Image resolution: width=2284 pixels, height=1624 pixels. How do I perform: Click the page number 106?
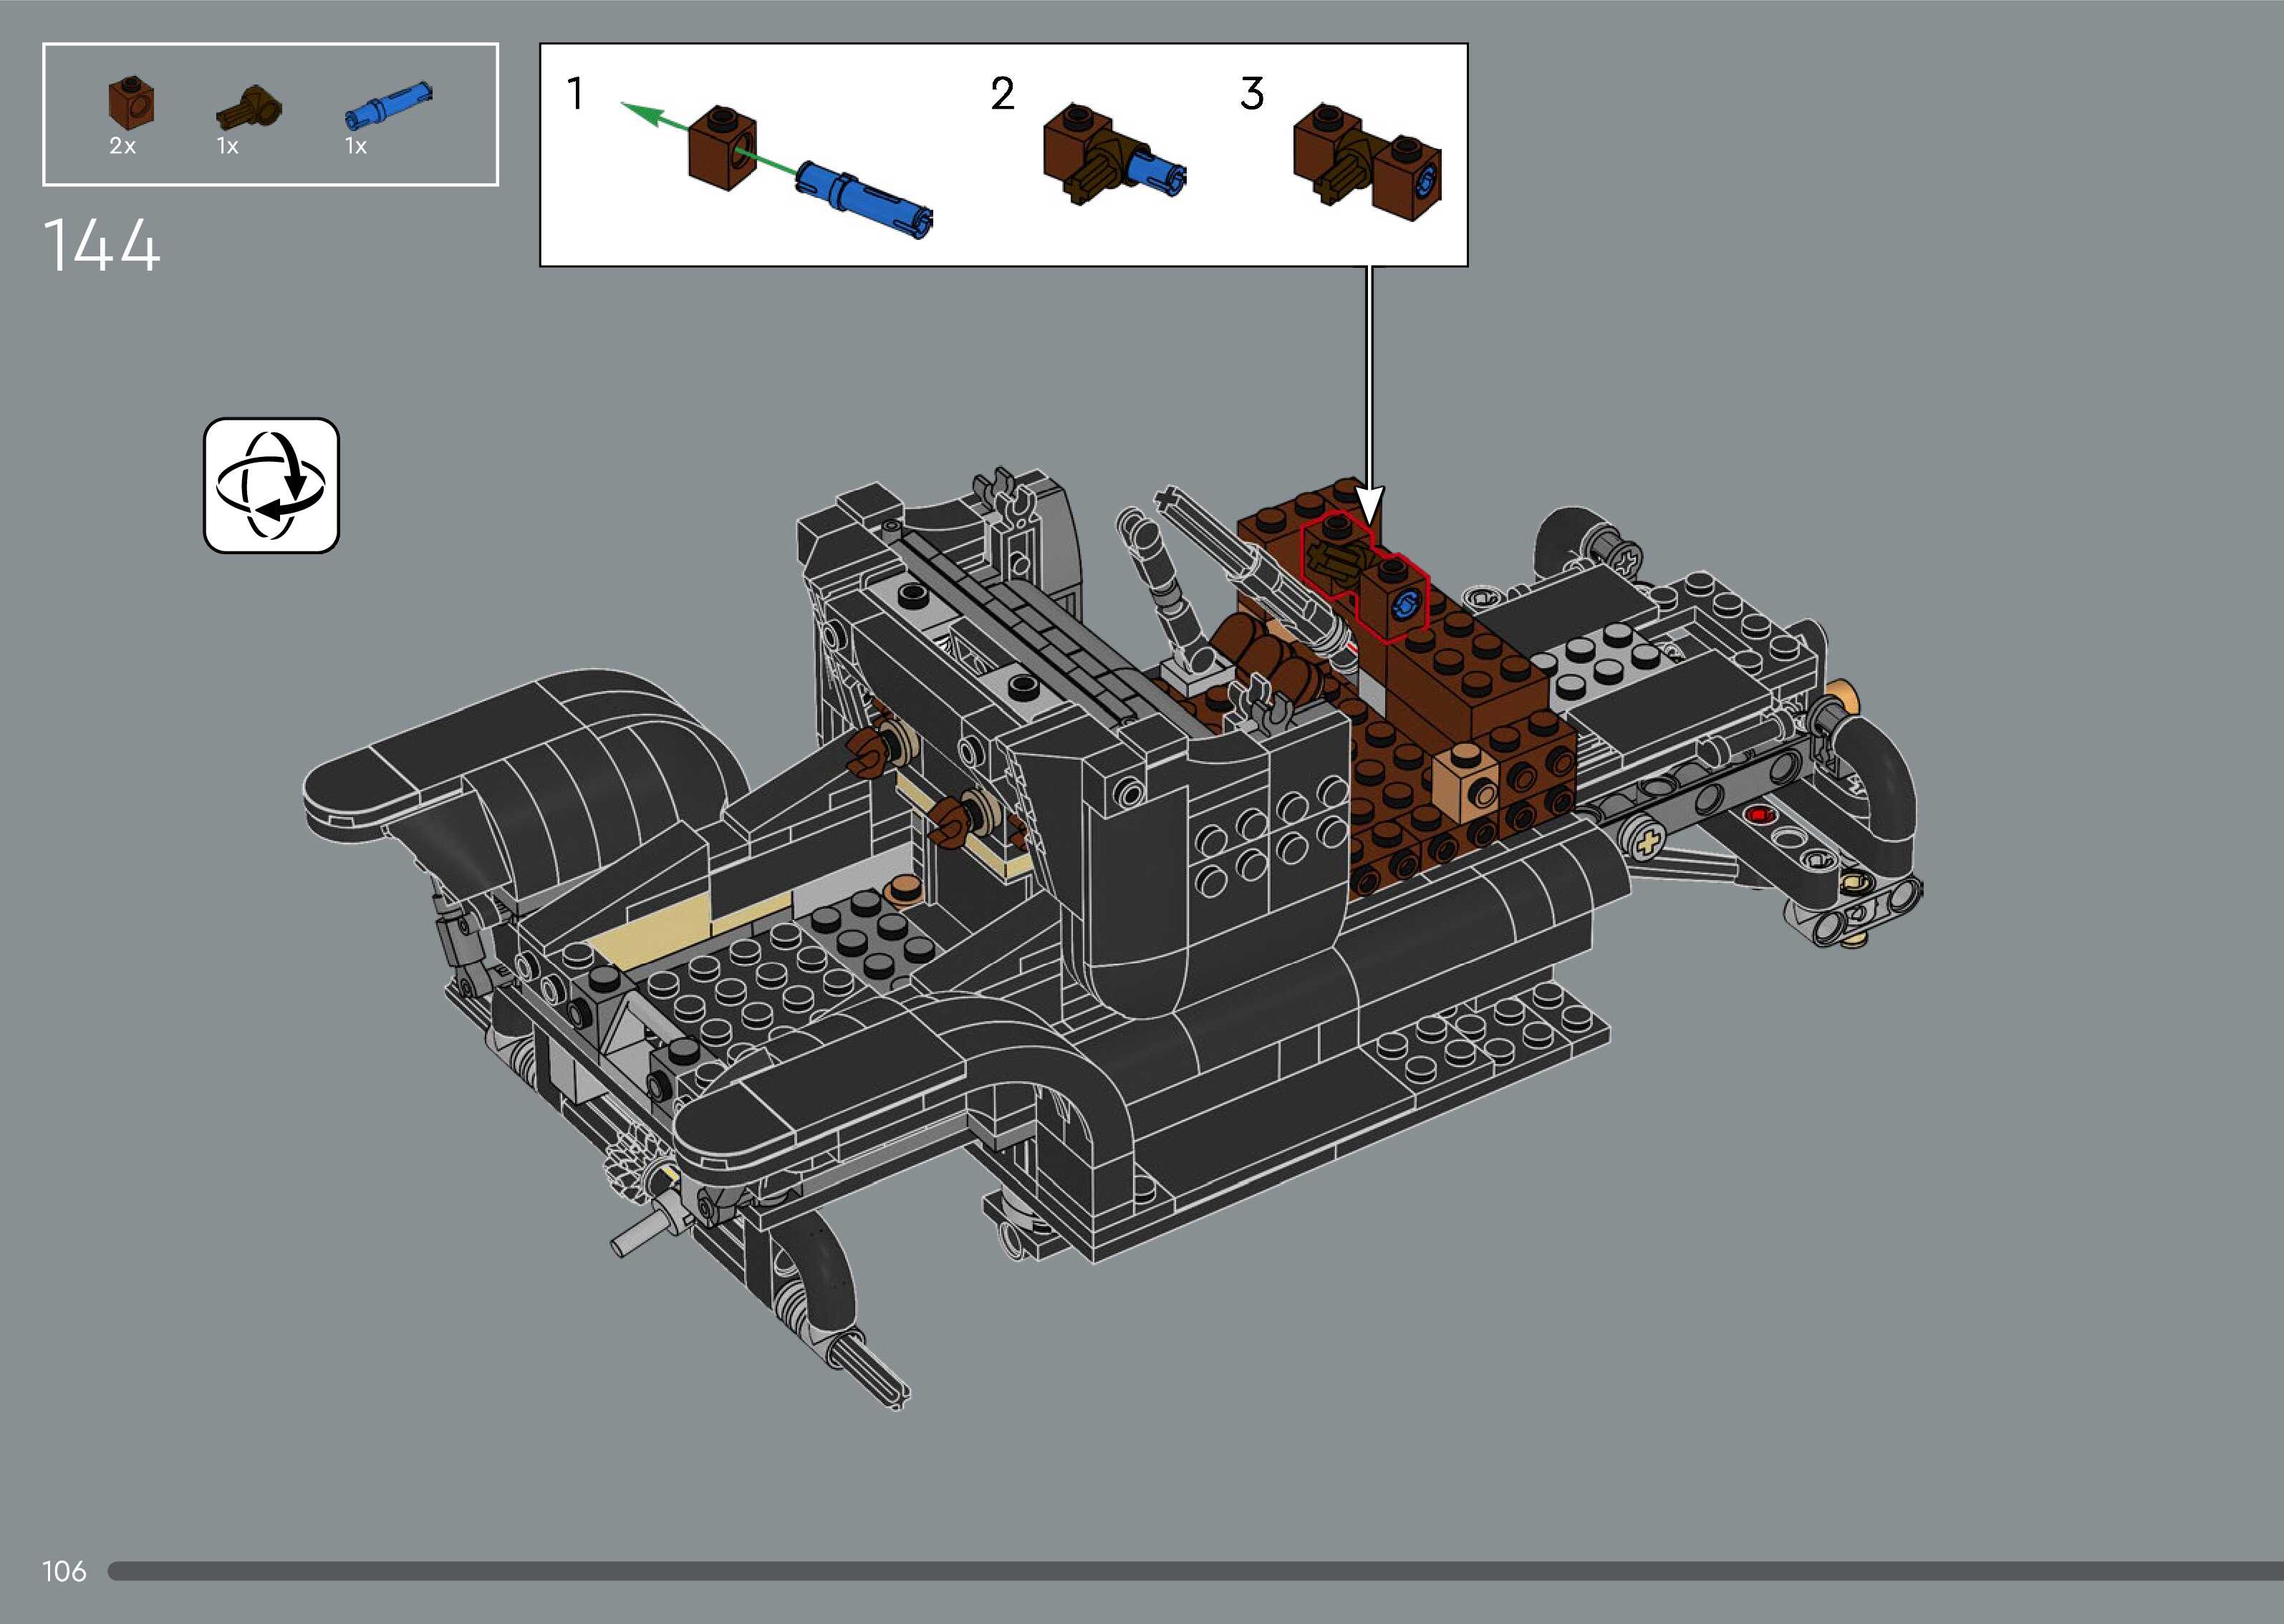coord(64,1571)
